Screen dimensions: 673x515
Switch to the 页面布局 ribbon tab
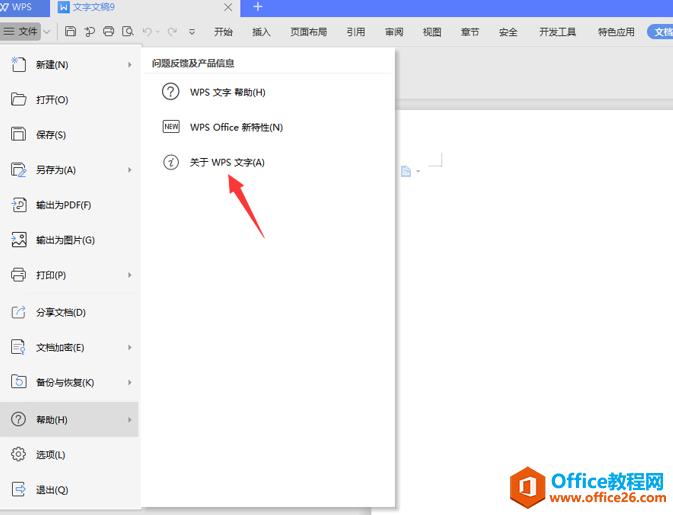click(x=308, y=32)
